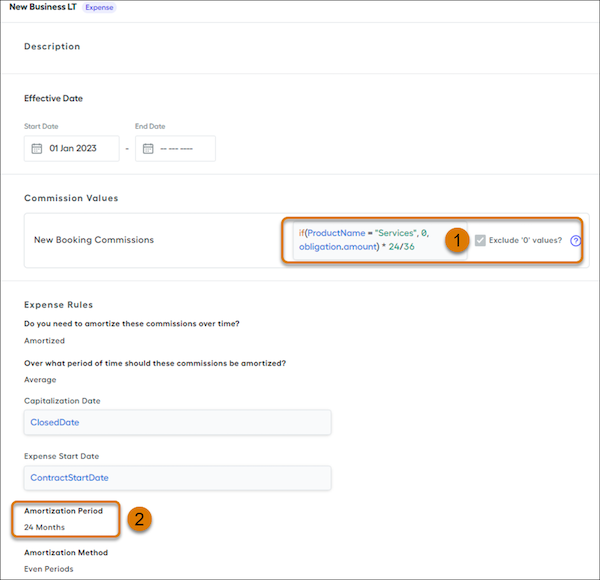Click the Amortization Period label
Image resolution: width=600 pixels, height=580 pixels.
[x=64, y=511]
